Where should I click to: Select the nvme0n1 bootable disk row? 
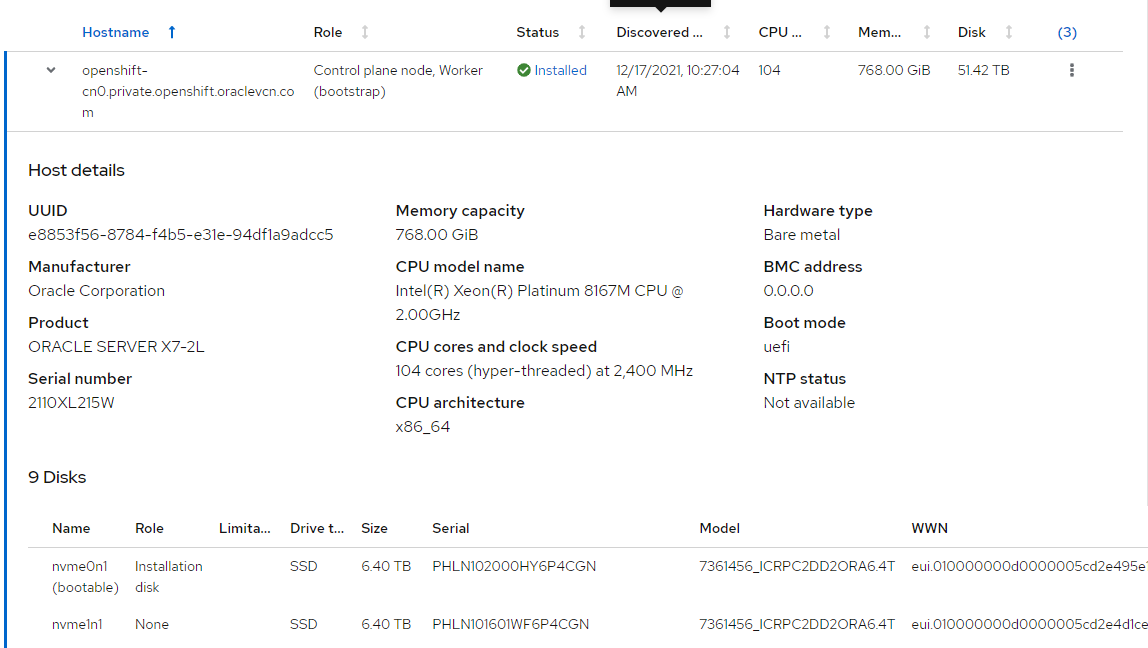click(85, 576)
